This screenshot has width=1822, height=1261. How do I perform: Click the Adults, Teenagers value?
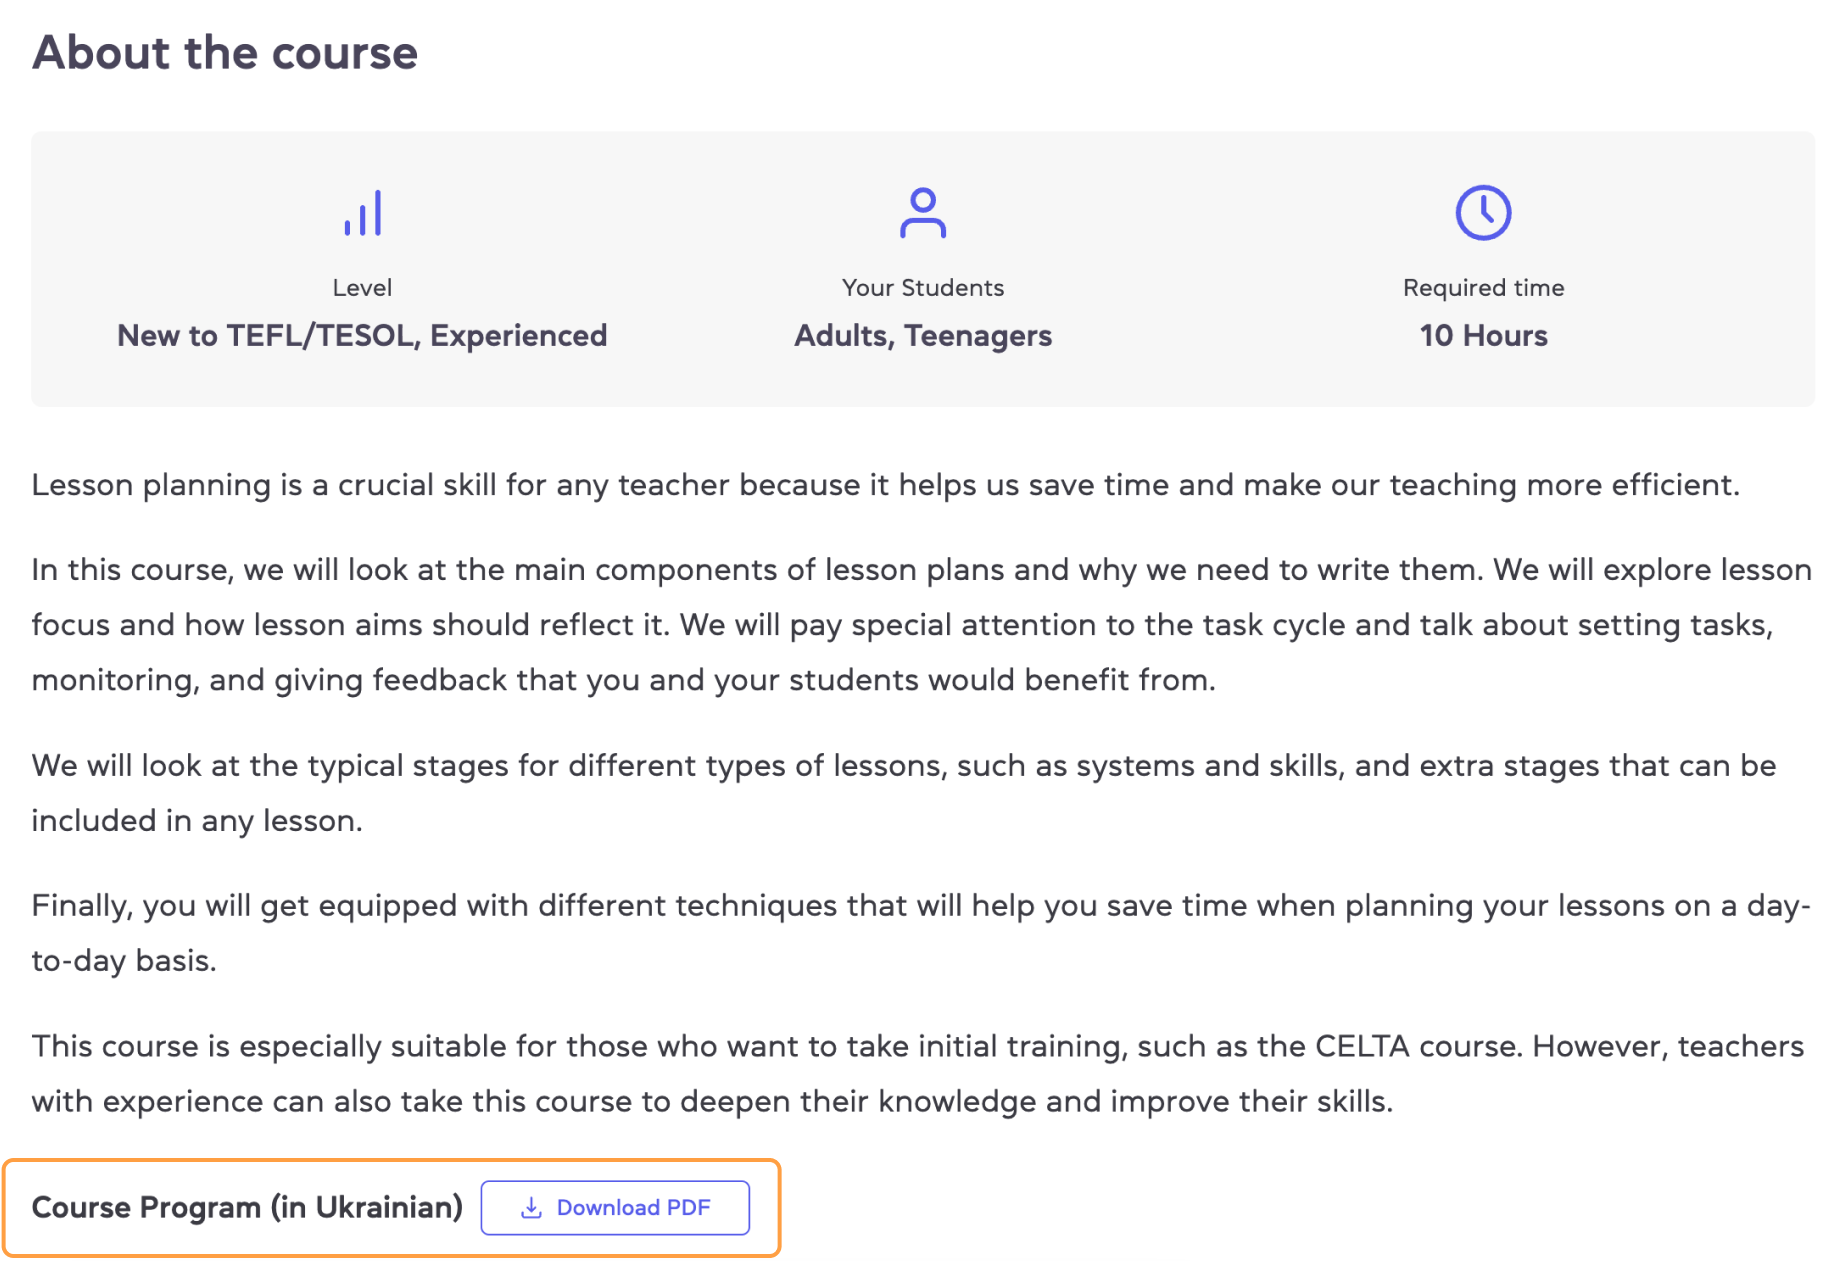point(922,336)
